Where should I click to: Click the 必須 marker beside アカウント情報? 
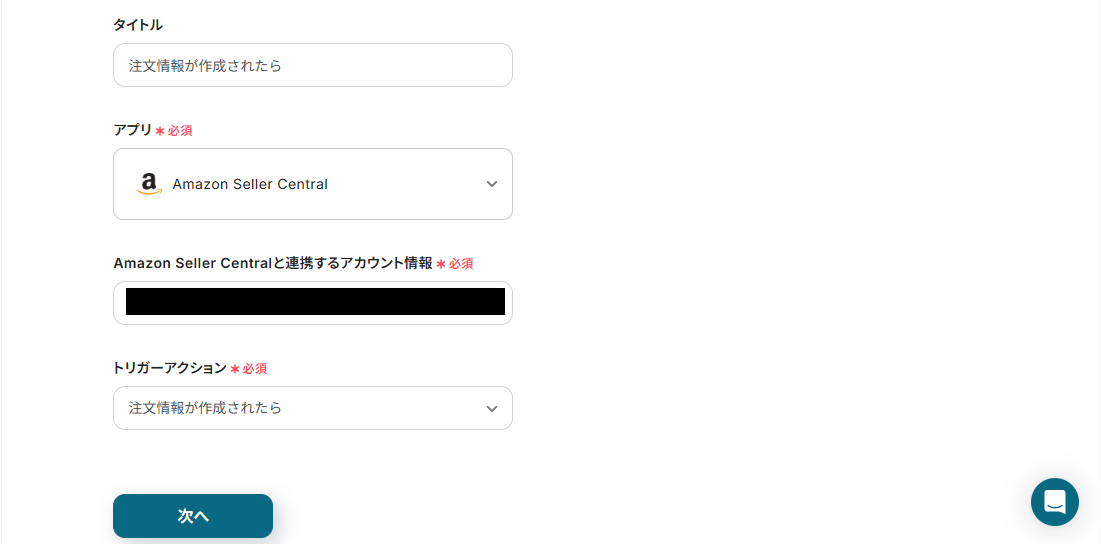[460, 264]
